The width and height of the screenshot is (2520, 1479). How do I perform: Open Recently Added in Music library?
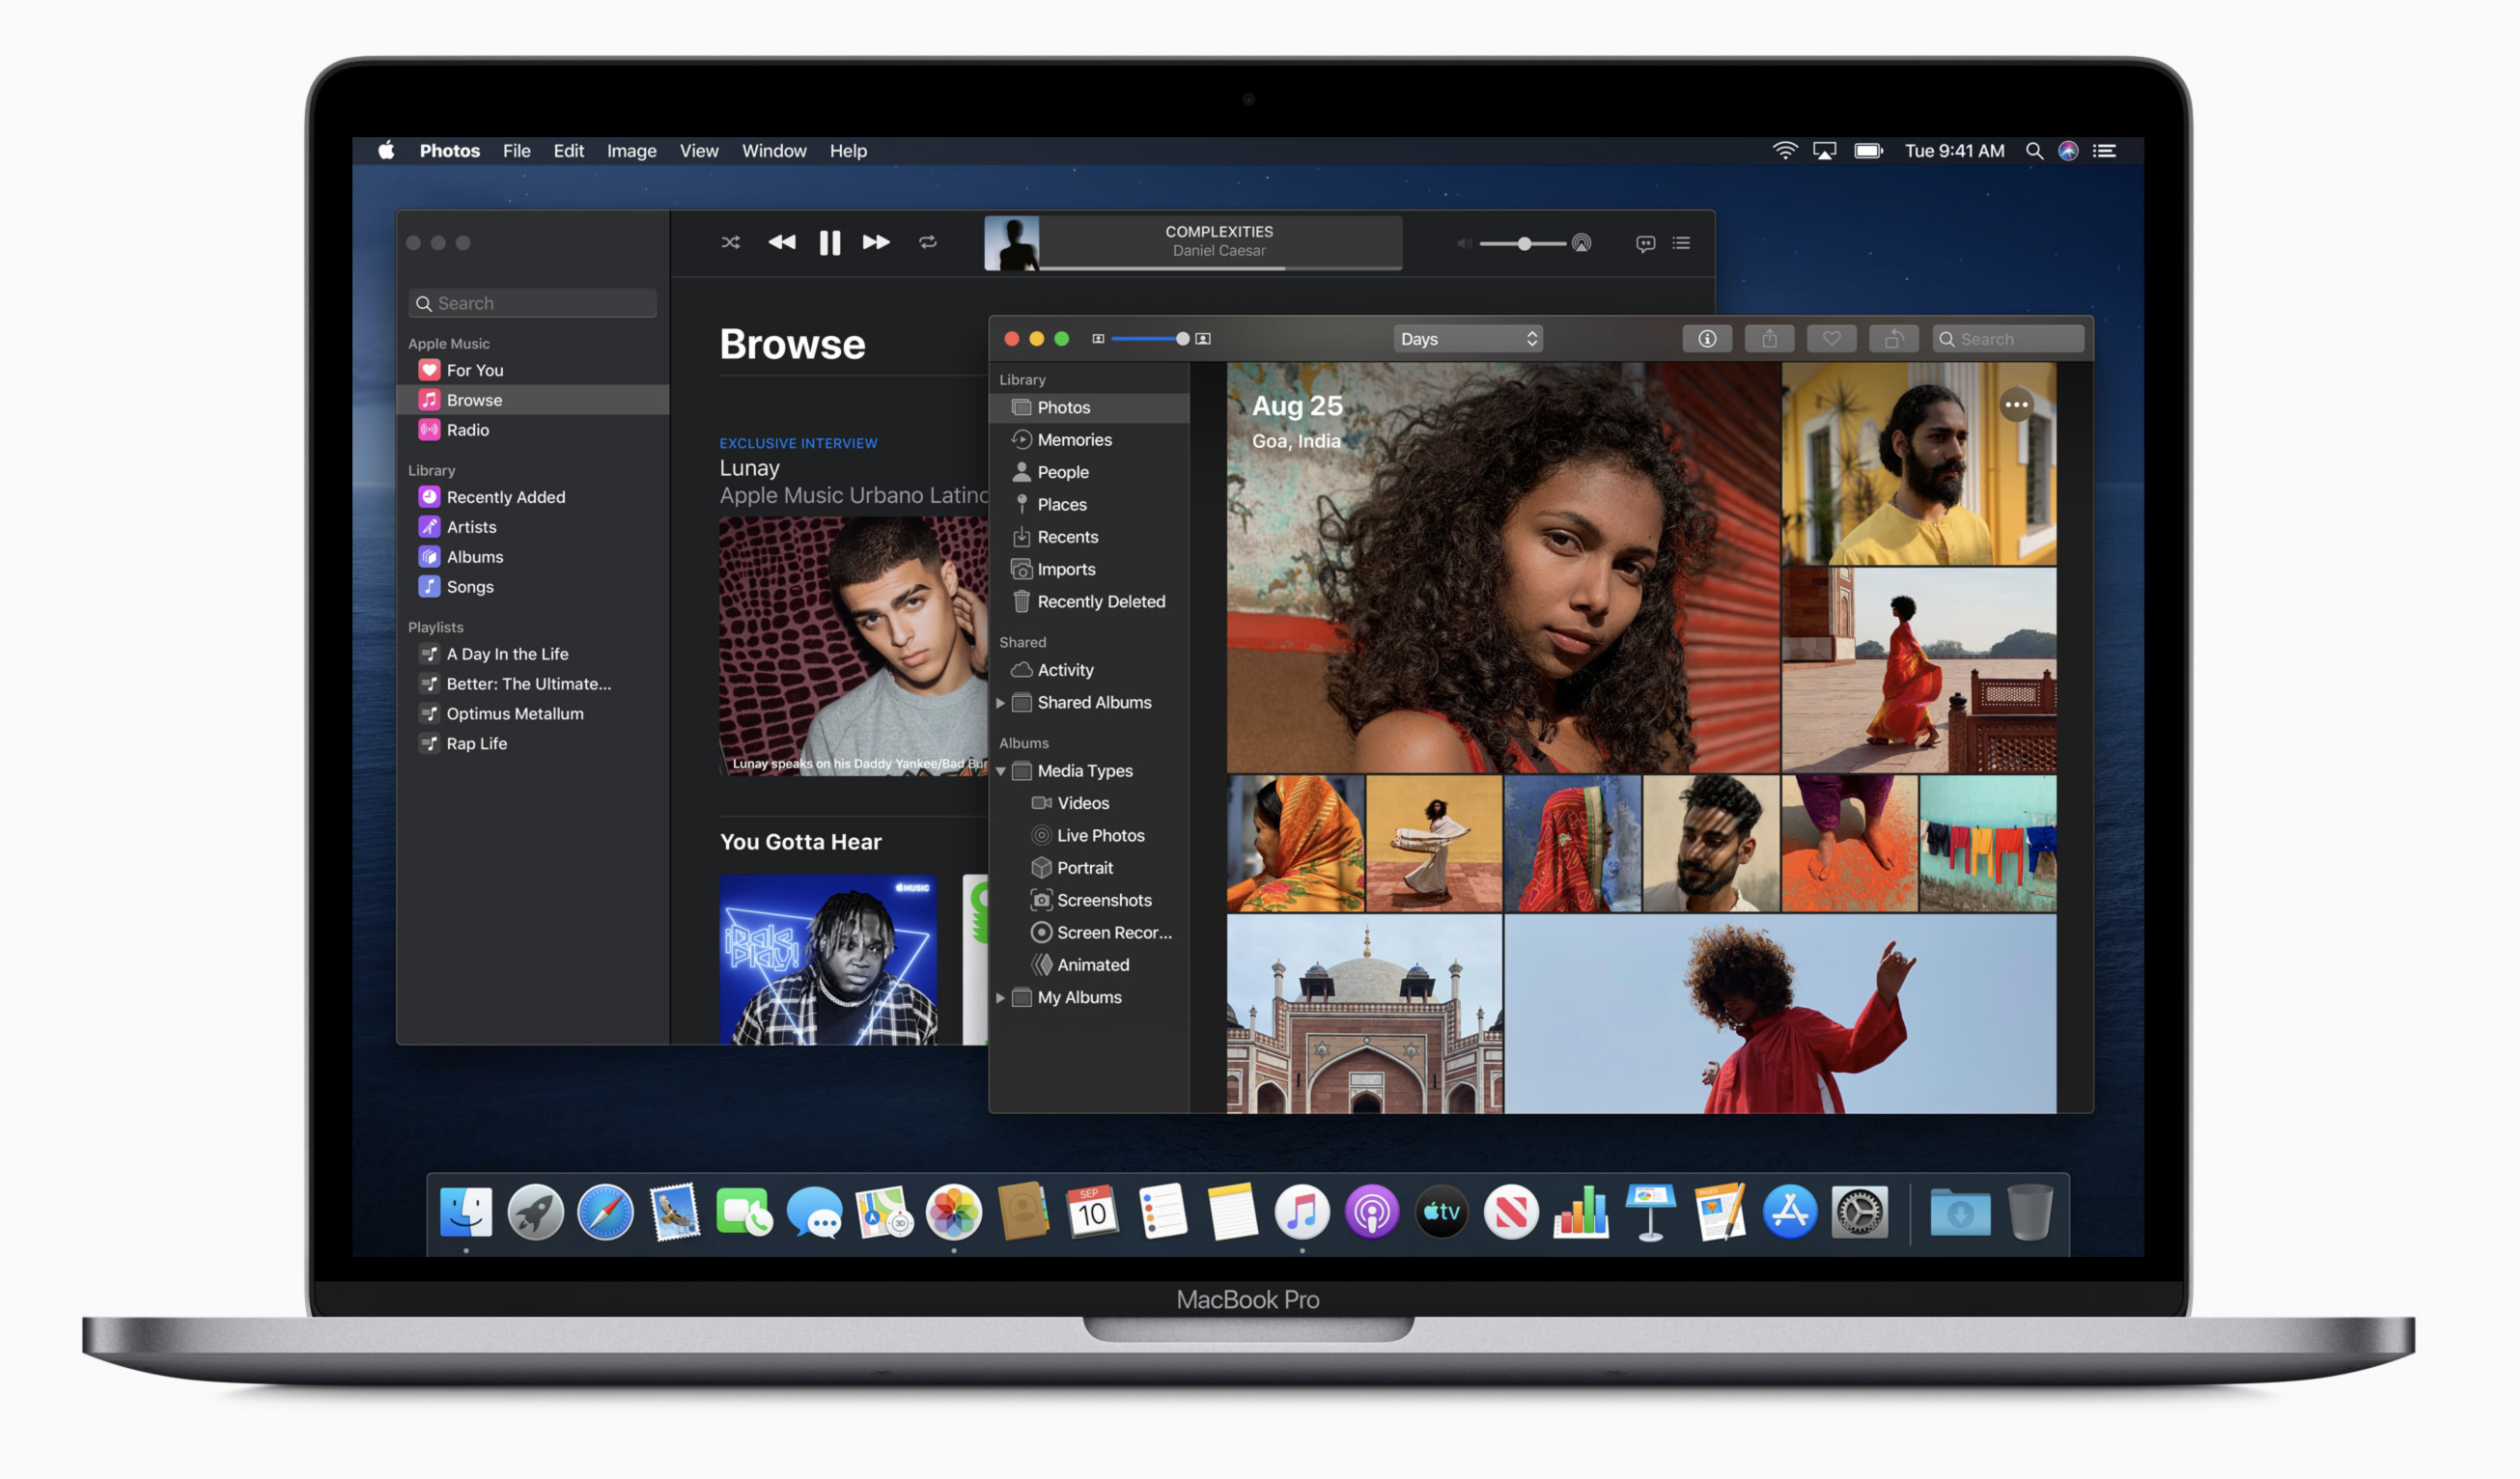533,497
